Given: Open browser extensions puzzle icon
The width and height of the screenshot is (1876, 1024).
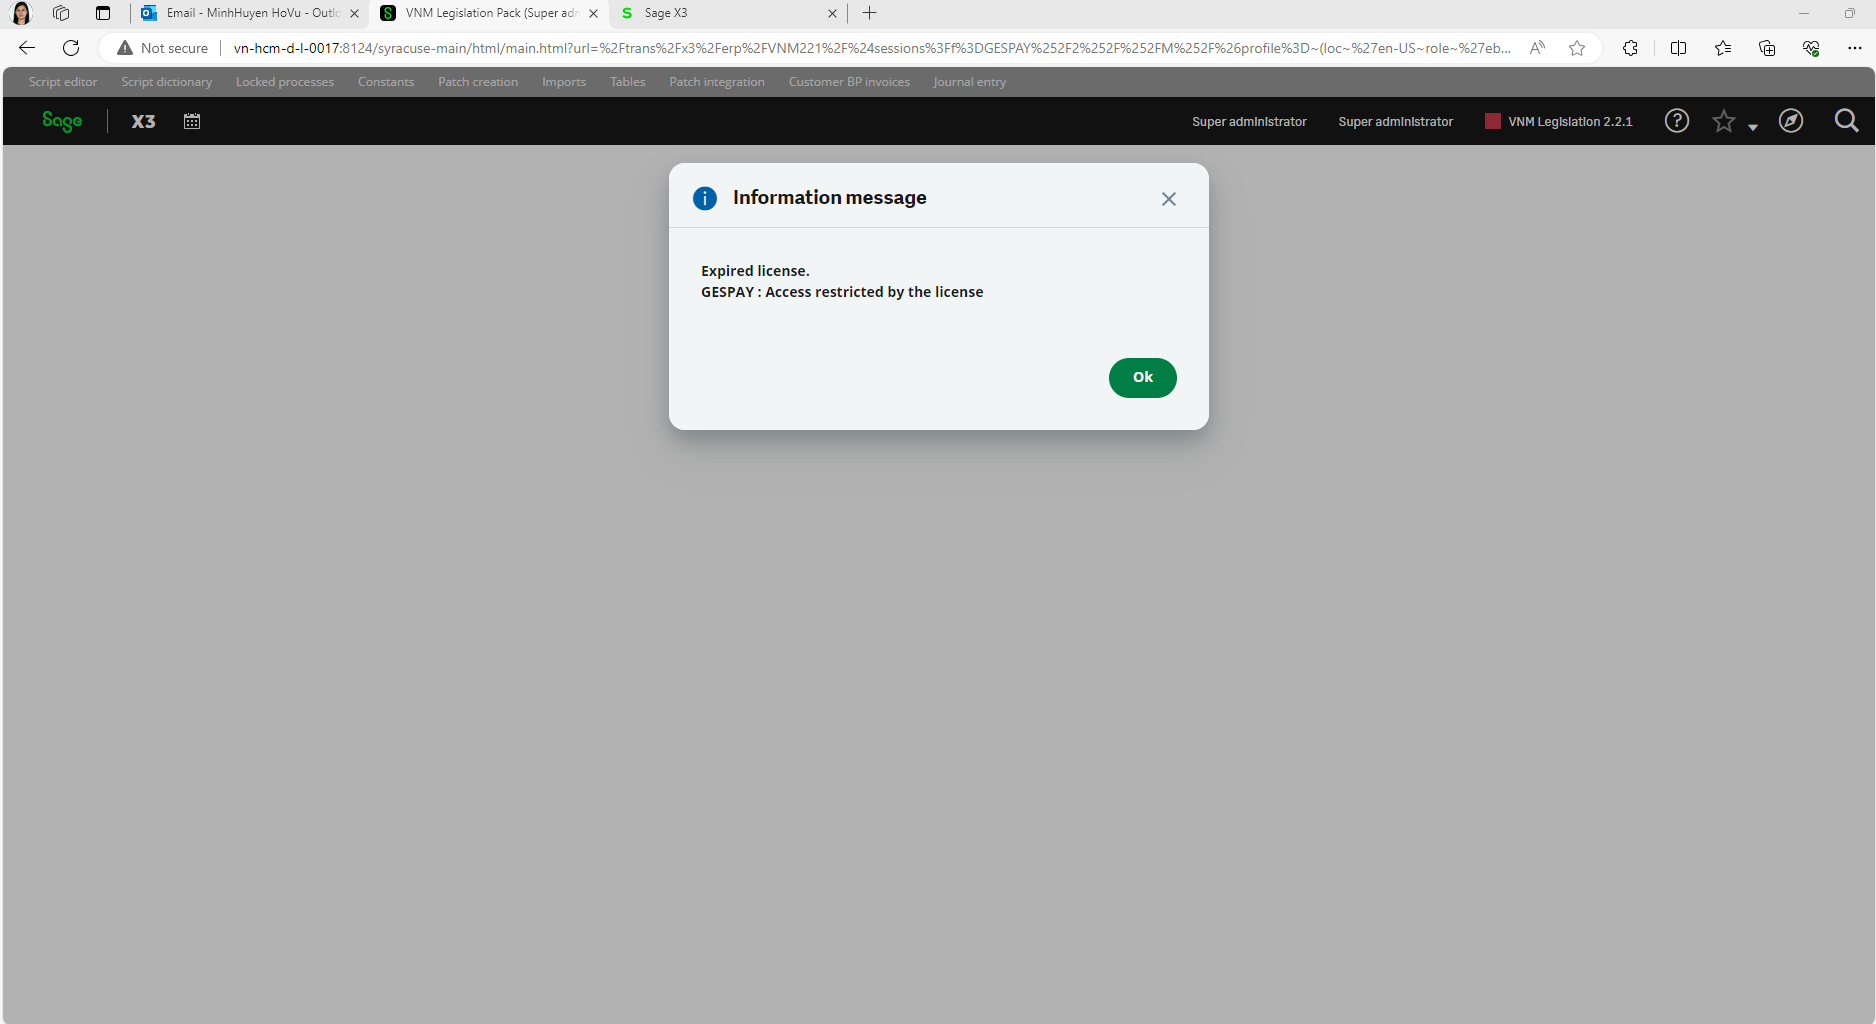Looking at the screenshot, I should pos(1630,48).
